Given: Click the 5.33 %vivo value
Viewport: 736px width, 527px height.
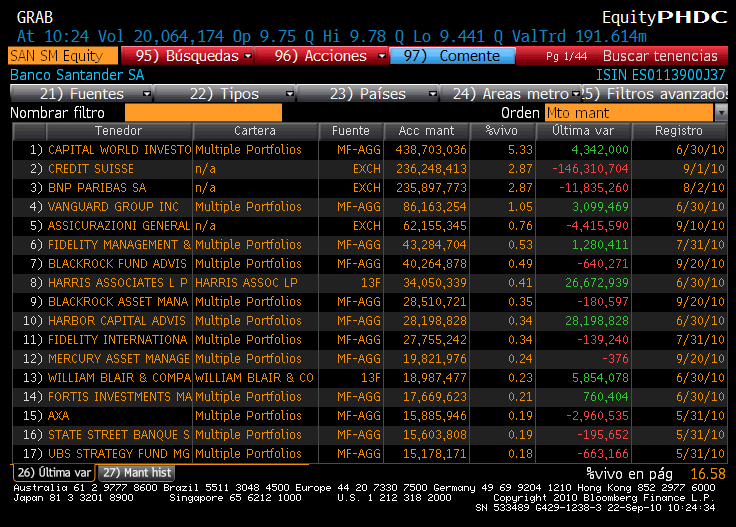Looking at the screenshot, I should click(x=520, y=150).
